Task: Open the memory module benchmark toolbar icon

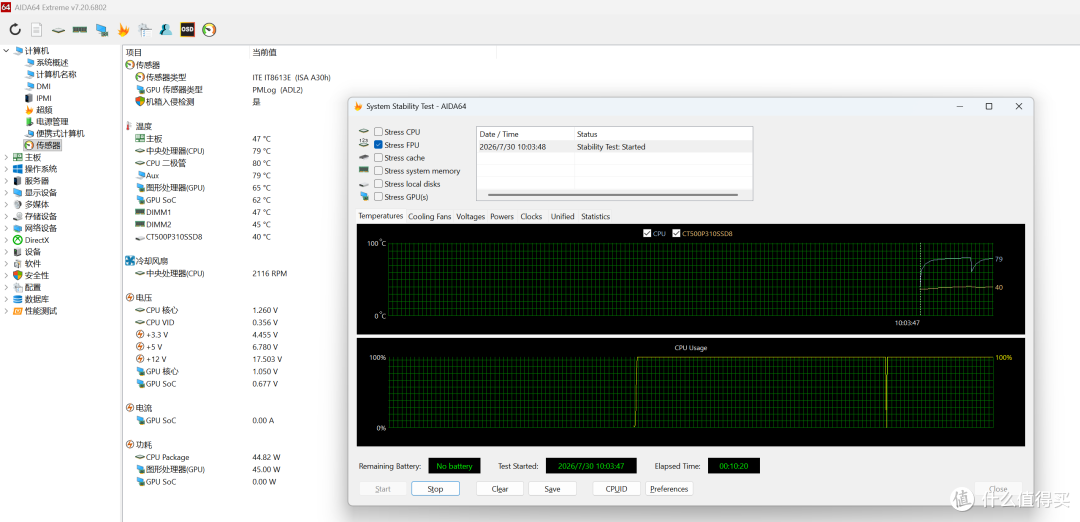Action: click(x=80, y=30)
